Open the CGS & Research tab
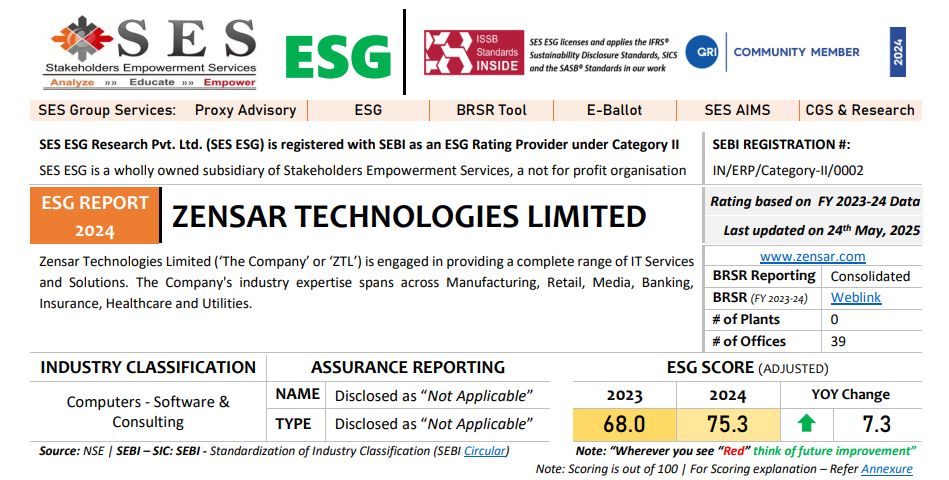The image size is (949, 480). tap(860, 110)
